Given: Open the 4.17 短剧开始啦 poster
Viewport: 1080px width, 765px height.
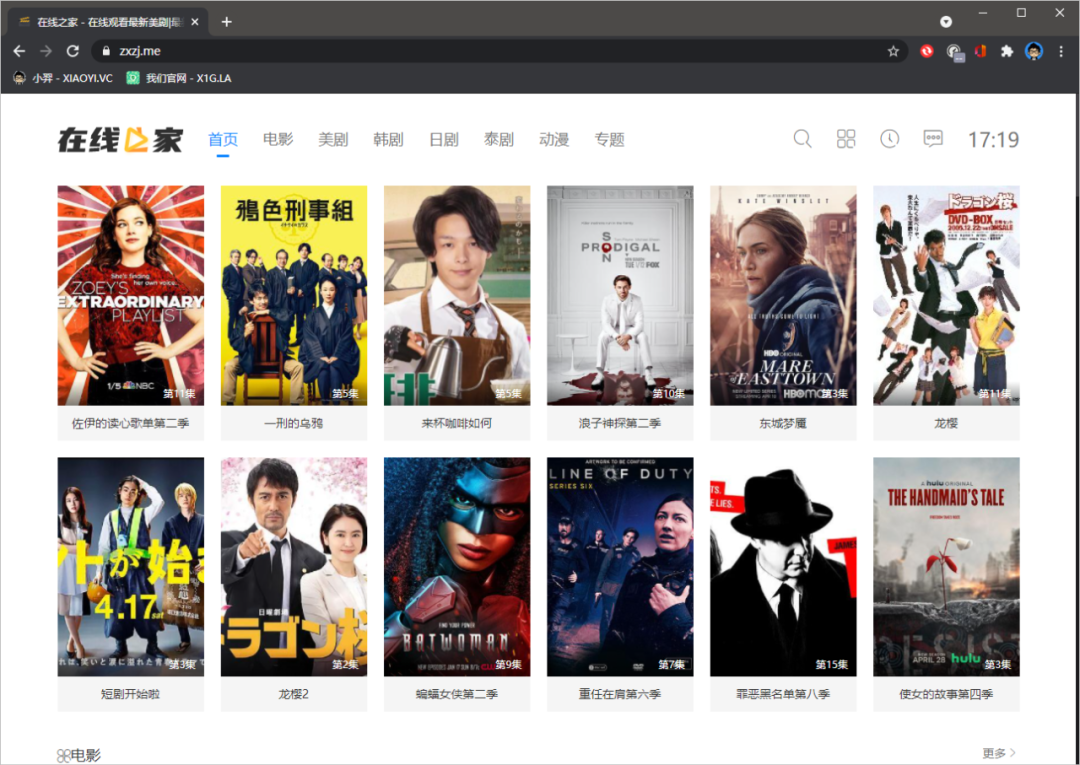Looking at the screenshot, I should coord(131,567).
